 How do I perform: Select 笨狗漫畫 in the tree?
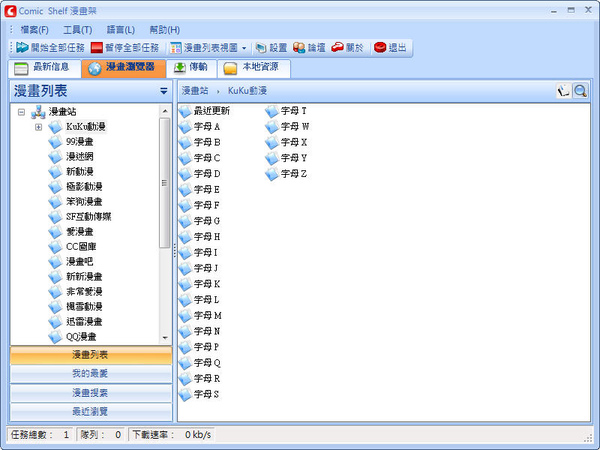point(84,202)
